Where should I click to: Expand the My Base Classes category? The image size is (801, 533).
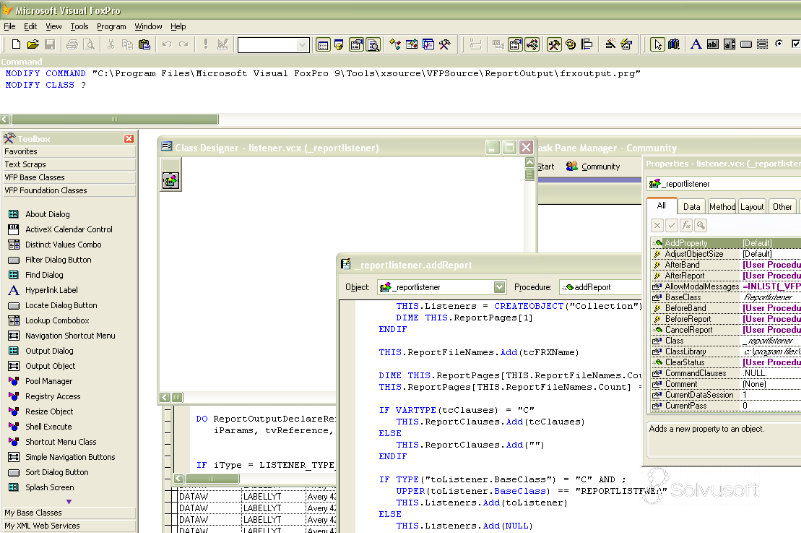click(x=69, y=513)
